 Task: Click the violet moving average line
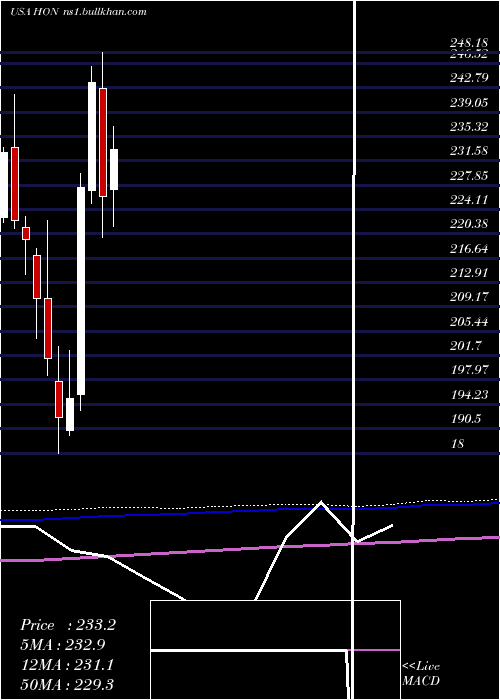pyautogui.click(x=250, y=549)
